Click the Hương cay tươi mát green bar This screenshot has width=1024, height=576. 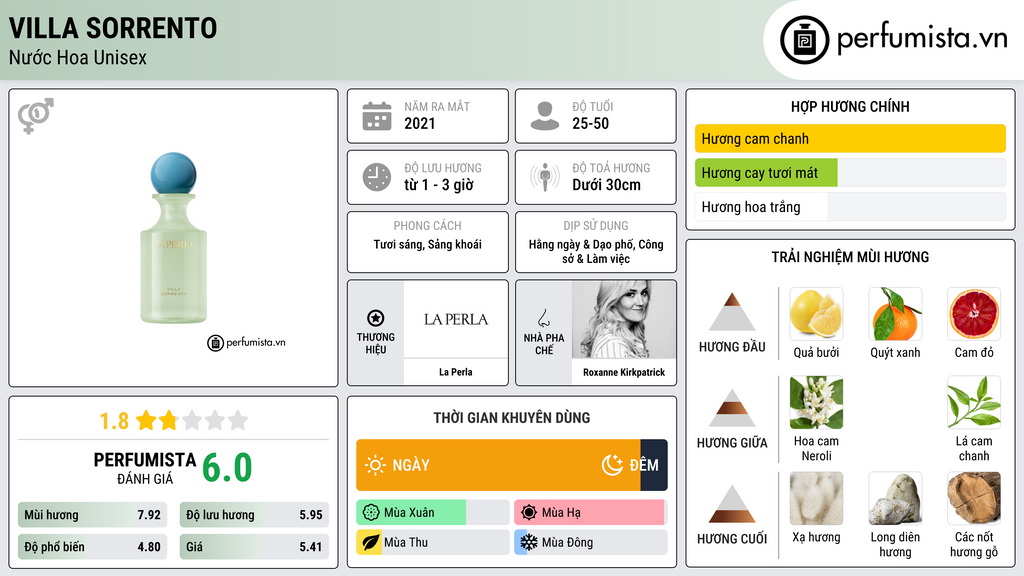click(766, 173)
